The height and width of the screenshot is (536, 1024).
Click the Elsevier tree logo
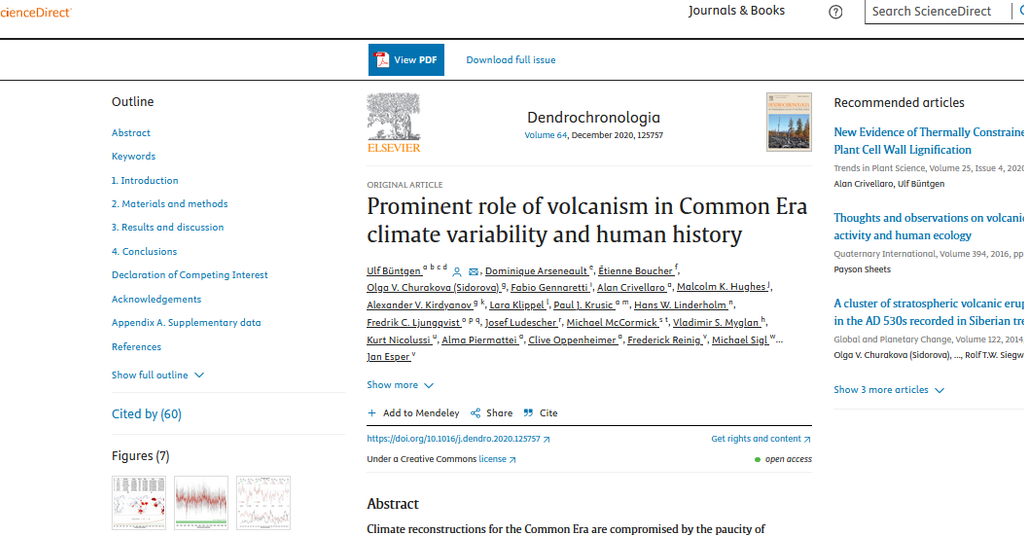pyautogui.click(x=393, y=118)
